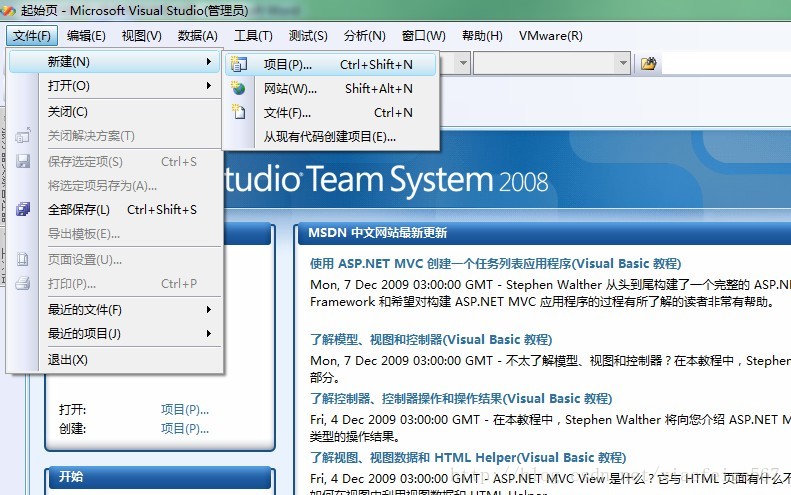The image size is (791, 495).
Task: Select 从现有代码创建项目(E)...
Action: (331, 137)
